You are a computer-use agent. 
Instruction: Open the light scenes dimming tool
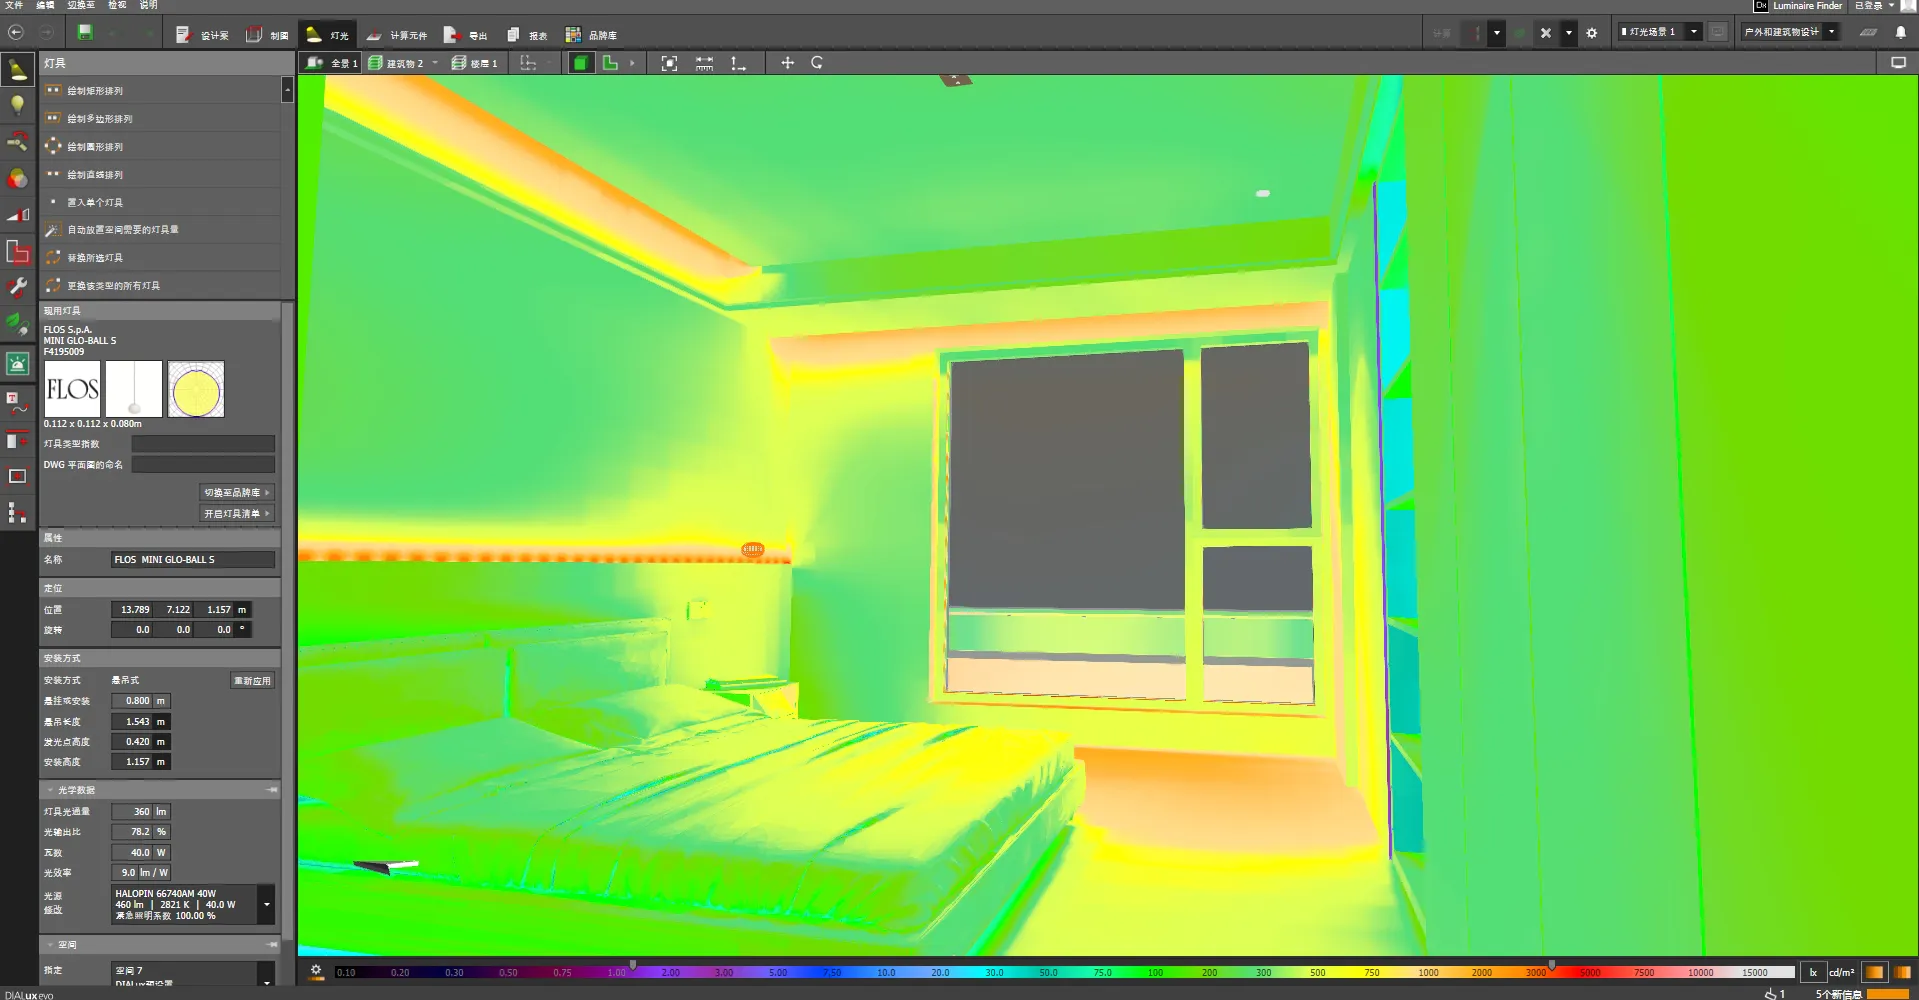[x=18, y=214]
